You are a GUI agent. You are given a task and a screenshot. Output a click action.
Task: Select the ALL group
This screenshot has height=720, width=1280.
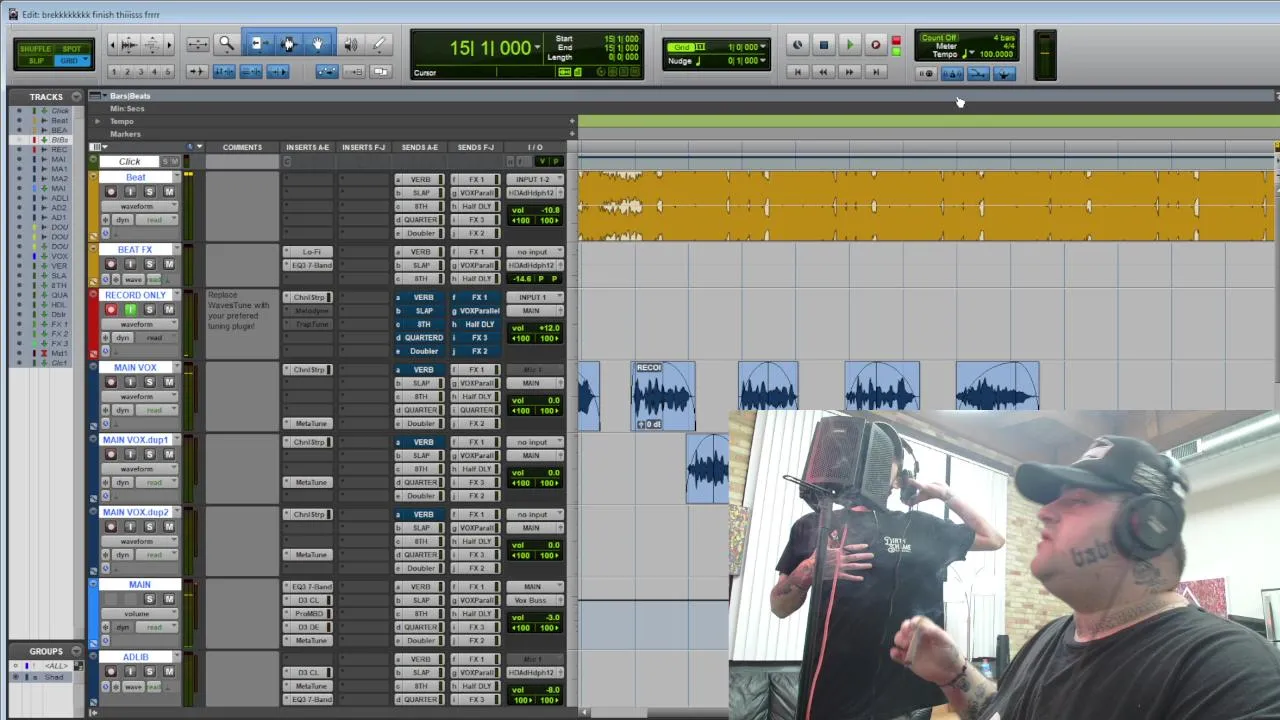click(57, 666)
